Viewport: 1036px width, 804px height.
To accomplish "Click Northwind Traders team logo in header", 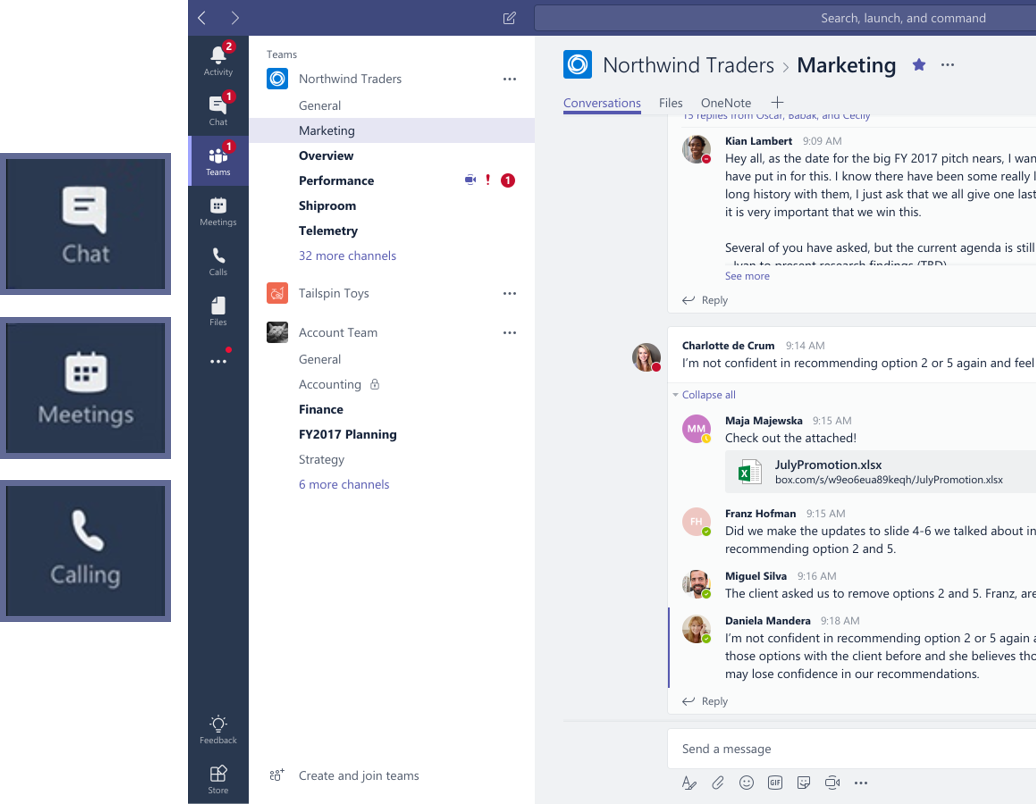I will [x=577, y=65].
